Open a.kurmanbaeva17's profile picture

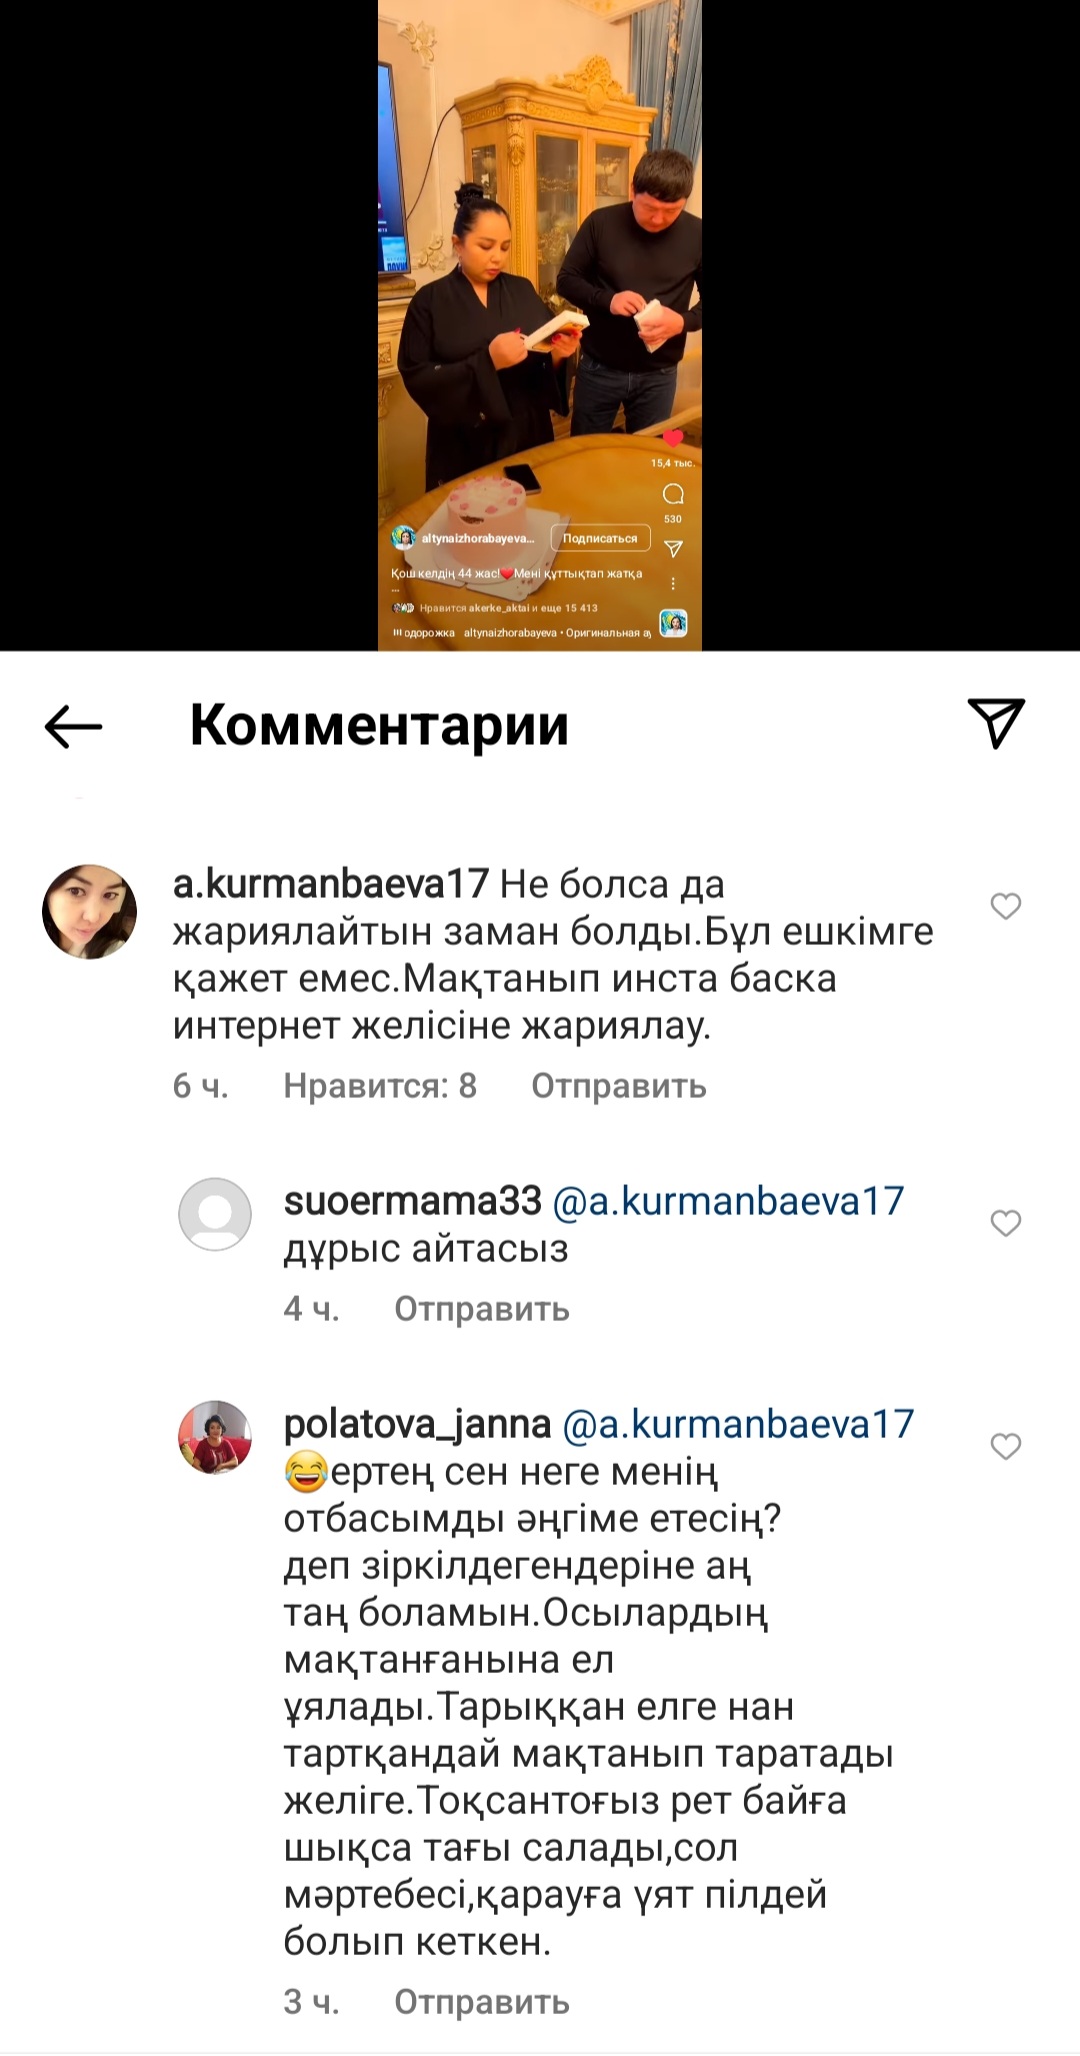pos(89,912)
